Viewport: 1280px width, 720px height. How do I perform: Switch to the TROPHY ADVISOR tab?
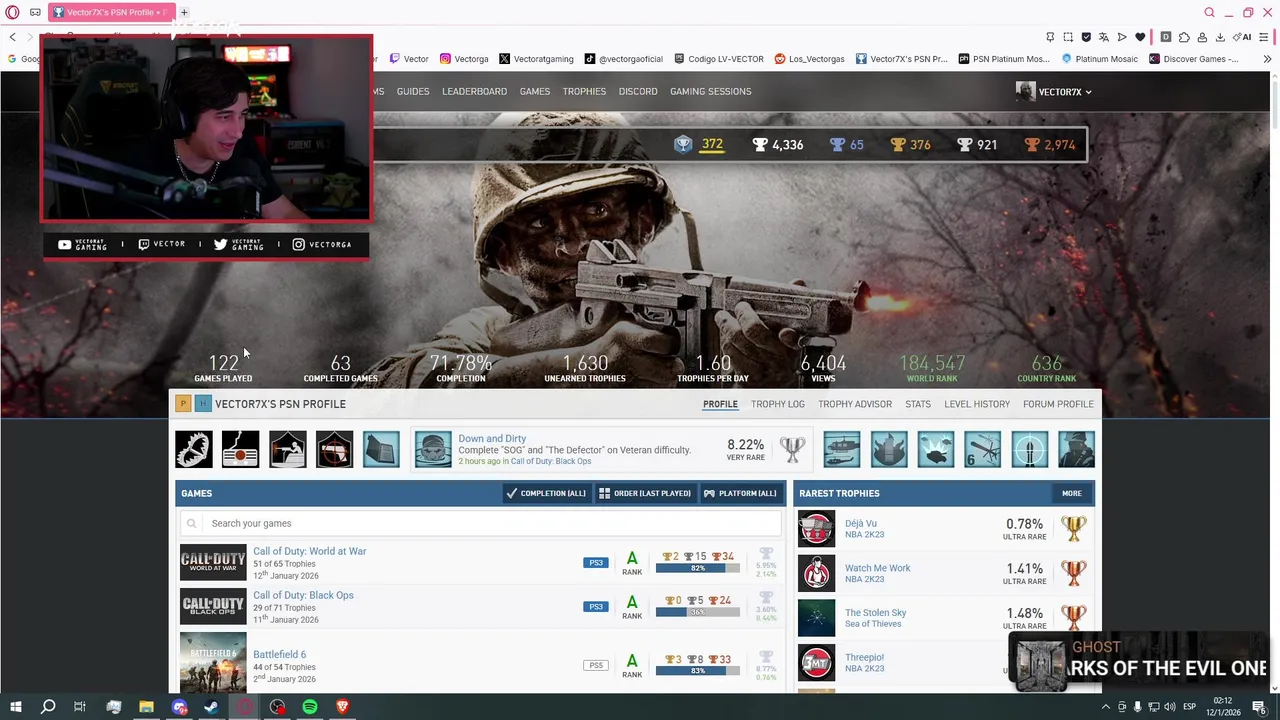(x=855, y=404)
